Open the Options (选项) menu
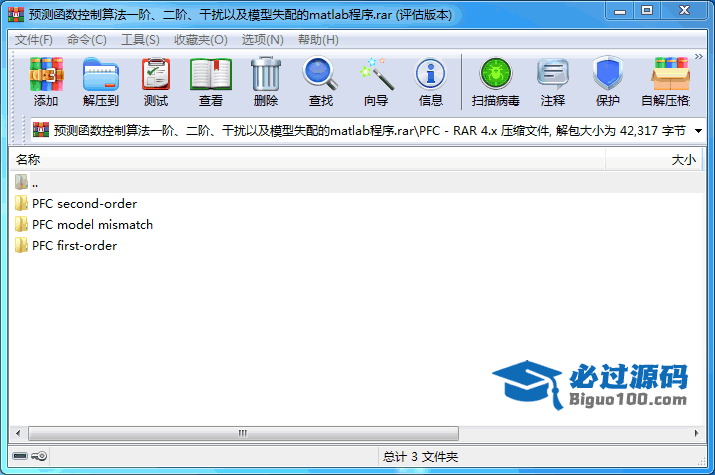The image size is (715, 475). pyautogui.click(x=262, y=40)
